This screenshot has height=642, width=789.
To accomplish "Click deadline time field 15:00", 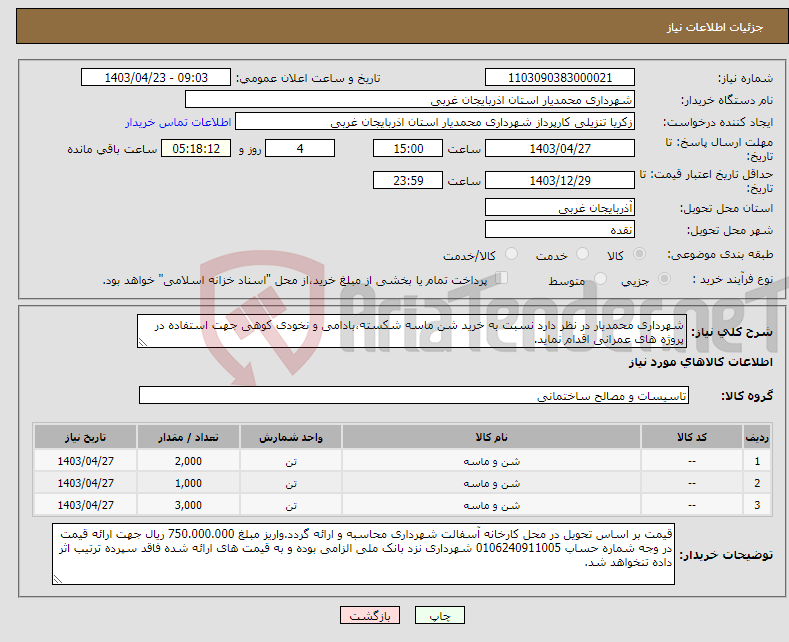I will pos(408,148).
